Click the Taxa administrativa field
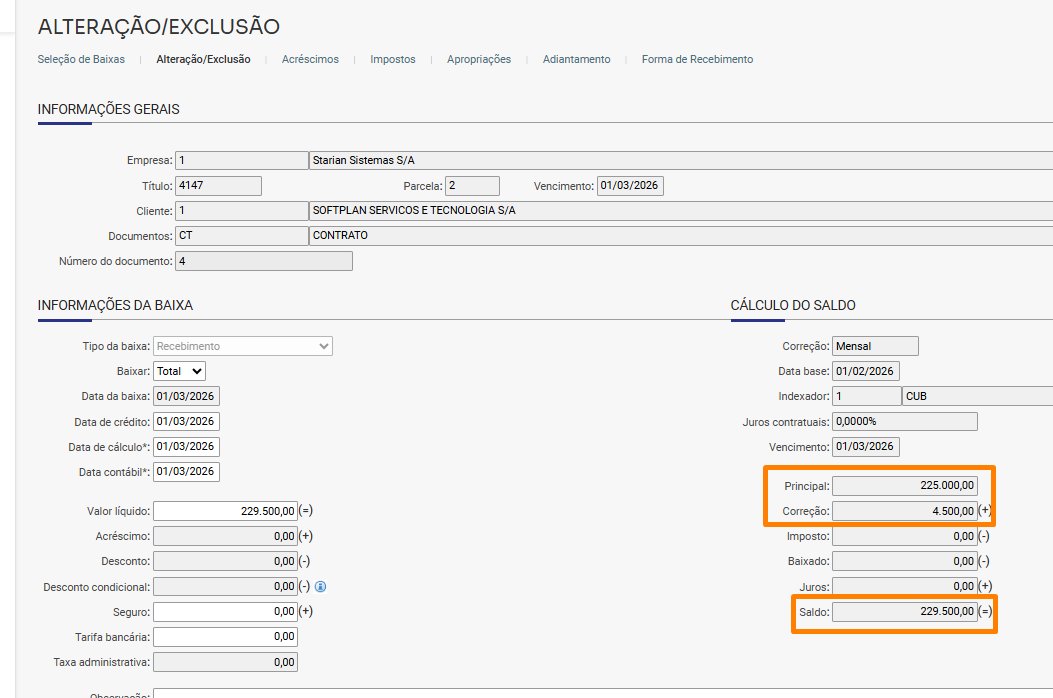Viewport: 1053px width, 698px height. 225,662
